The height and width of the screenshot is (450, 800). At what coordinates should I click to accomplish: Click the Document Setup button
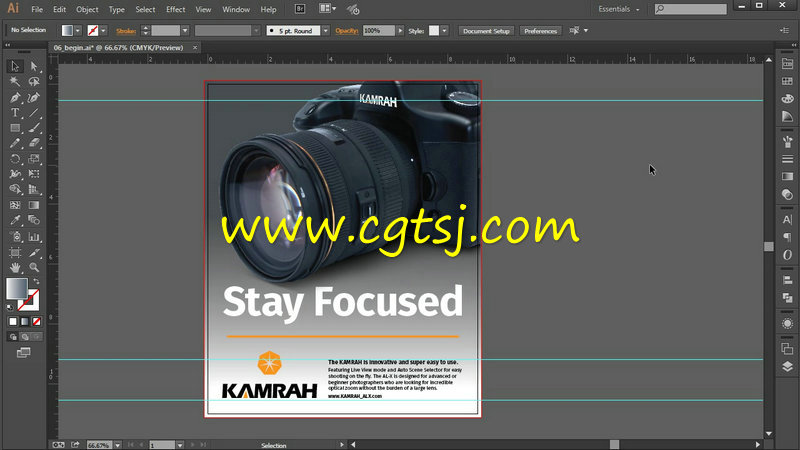pos(486,31)
